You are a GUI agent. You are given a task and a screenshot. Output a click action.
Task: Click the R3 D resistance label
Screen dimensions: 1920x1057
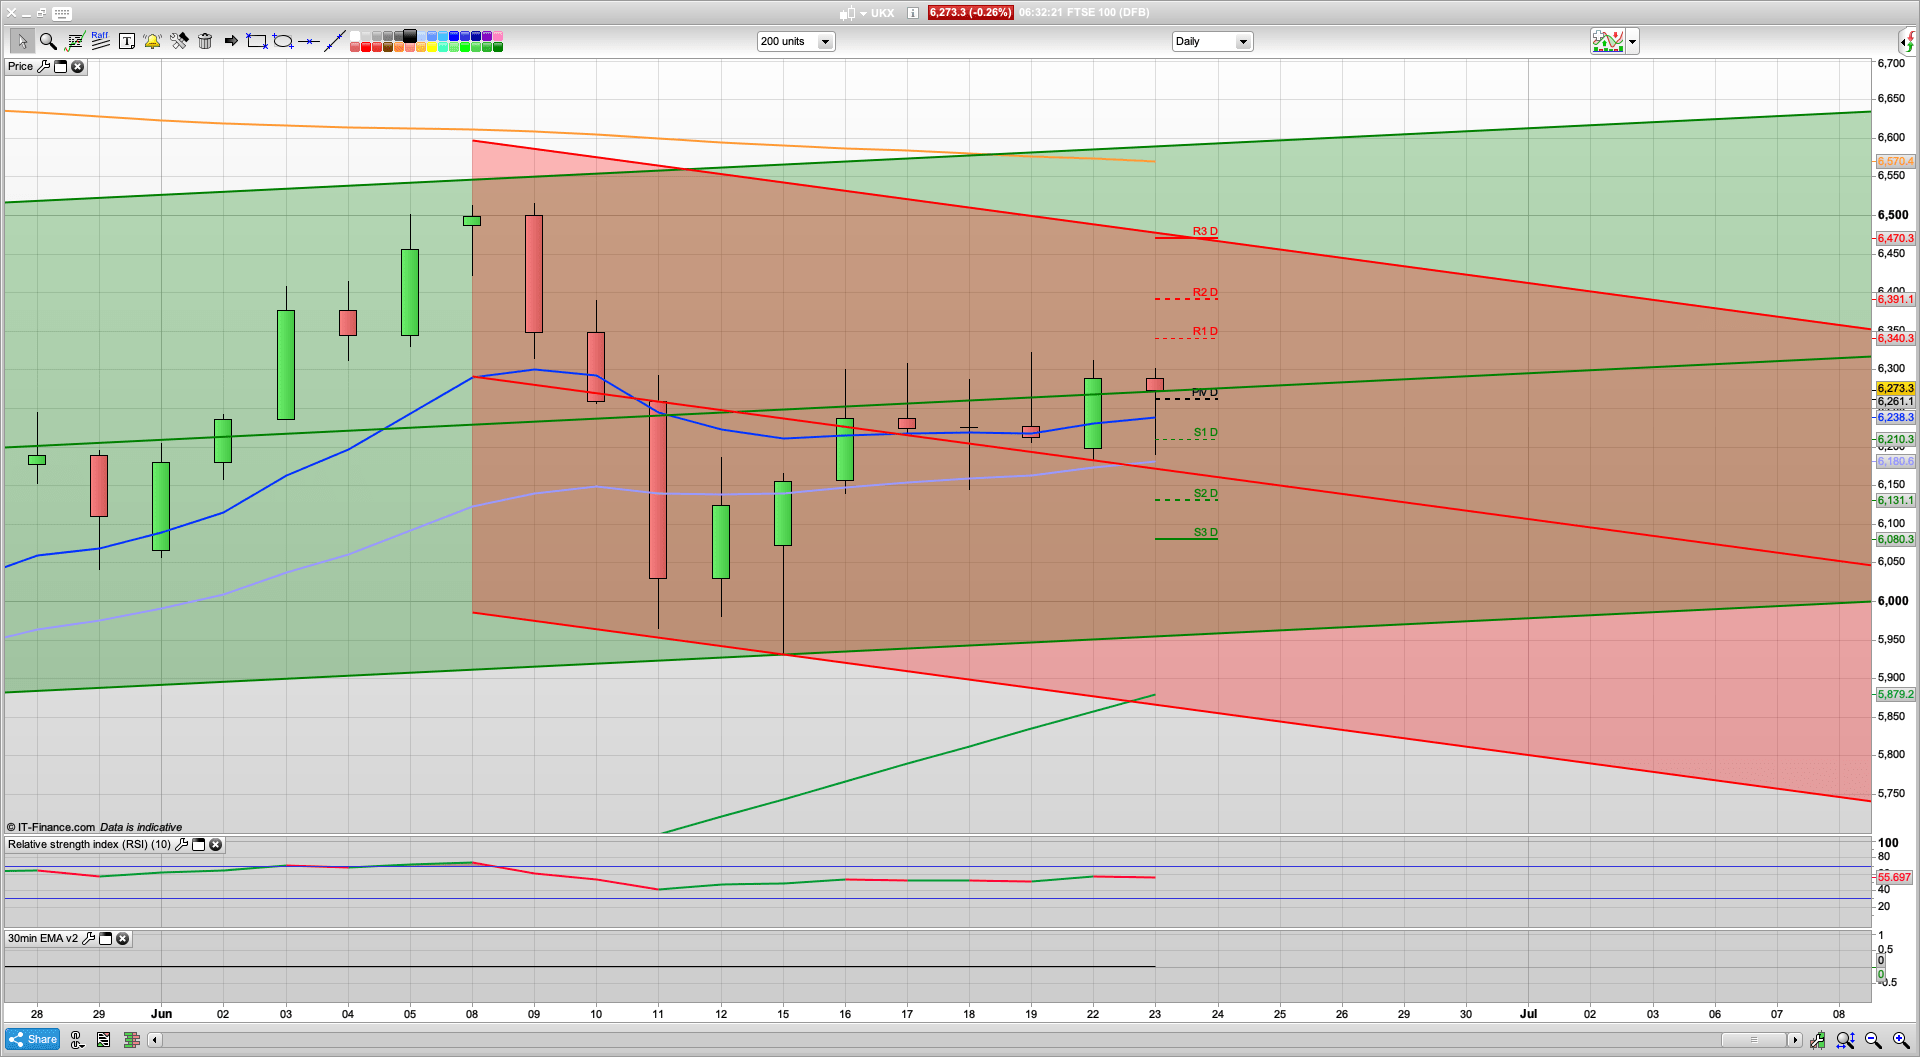tap(1205, 231)
